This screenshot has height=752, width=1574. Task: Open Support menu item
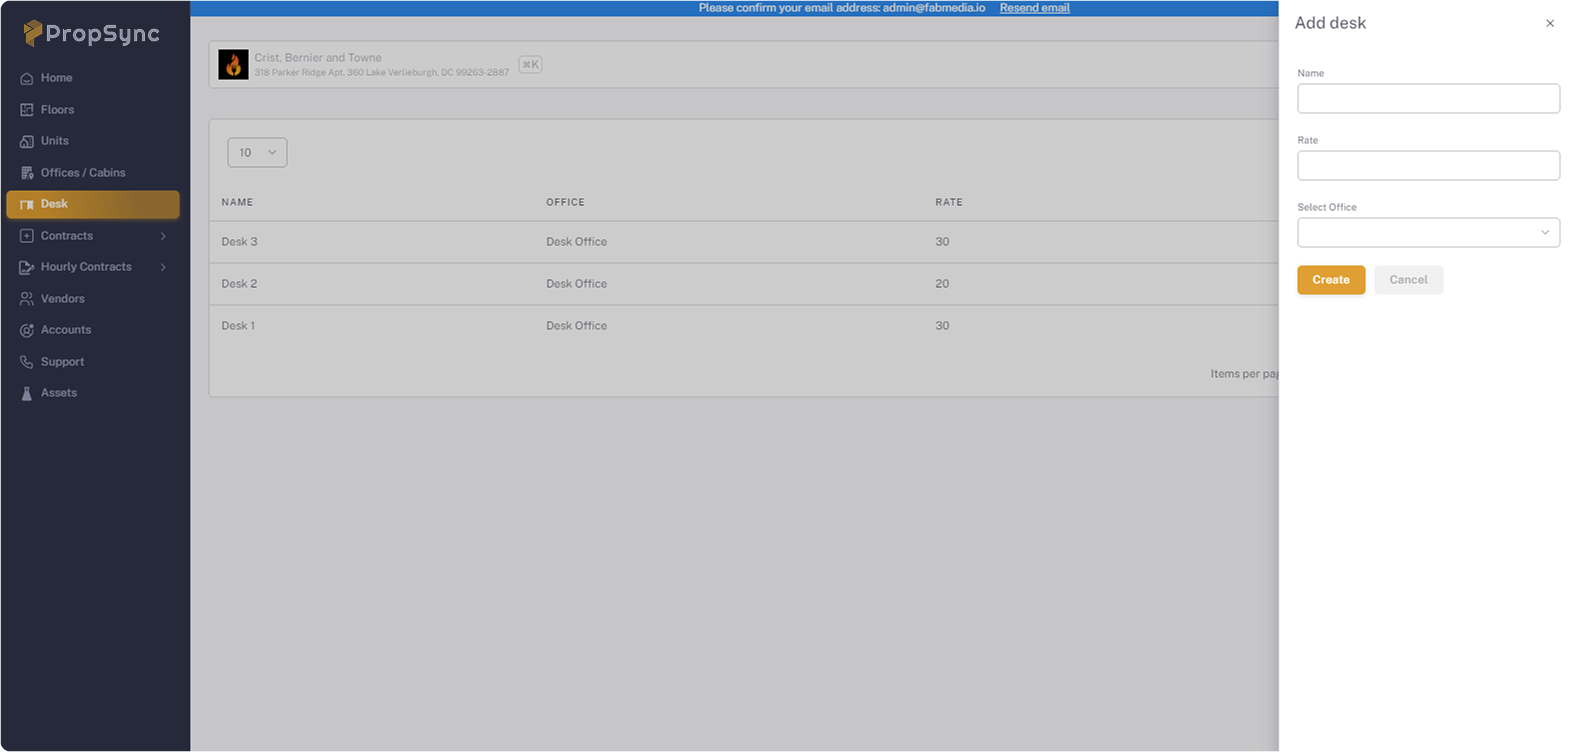[x=62, y=362]
